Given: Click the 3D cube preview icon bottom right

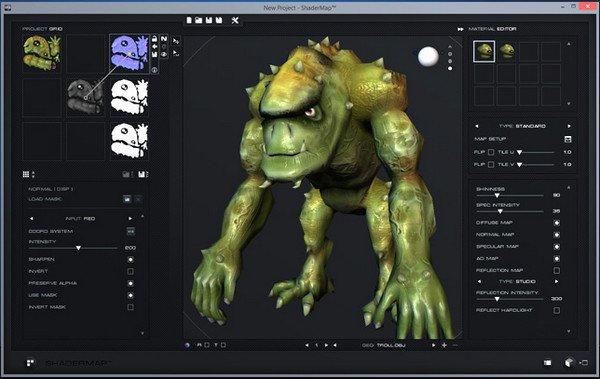Looking at the screenshot, I should 569,363.
